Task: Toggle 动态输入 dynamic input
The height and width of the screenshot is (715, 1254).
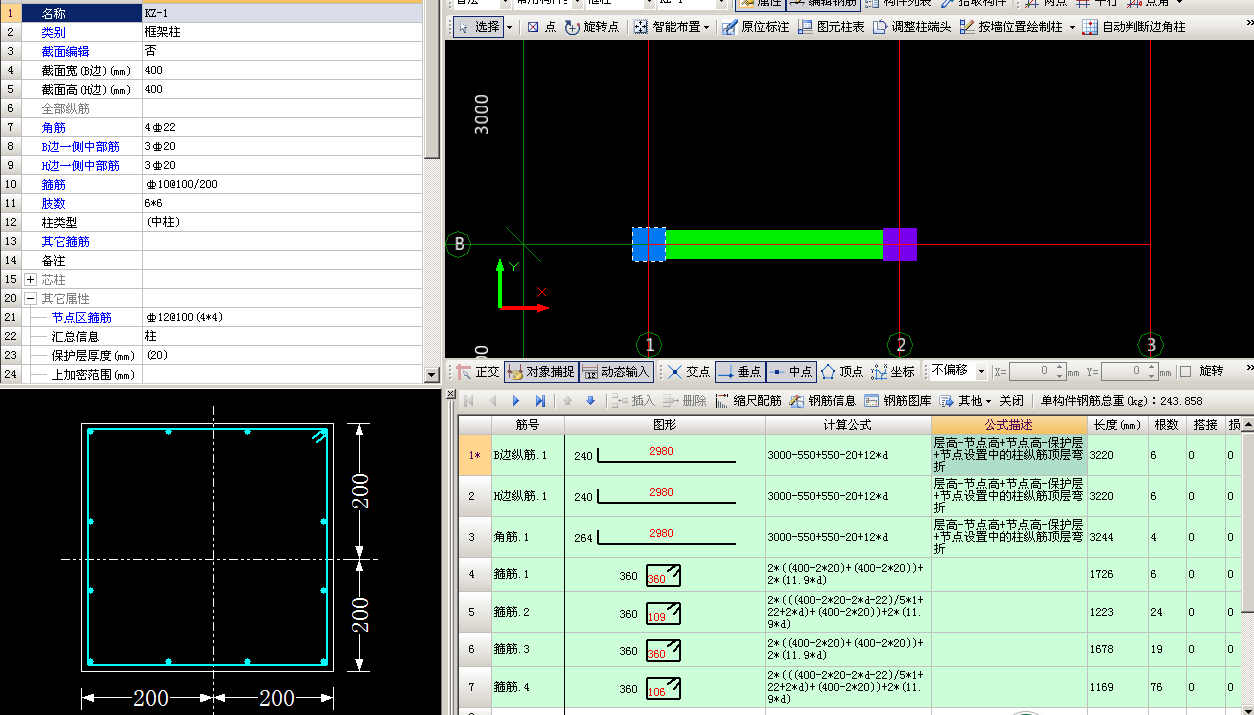Action: pos(616,371)
